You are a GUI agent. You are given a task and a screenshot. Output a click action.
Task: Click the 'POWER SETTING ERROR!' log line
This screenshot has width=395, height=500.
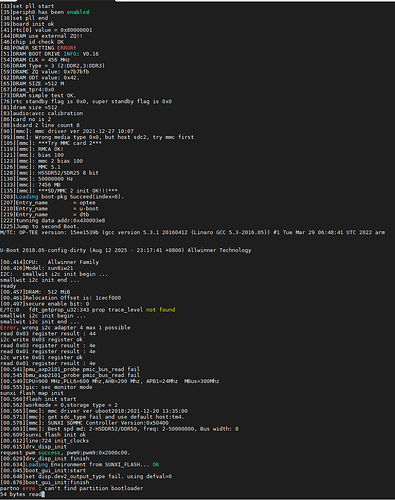pyautogui.click(x=38, y=48)
